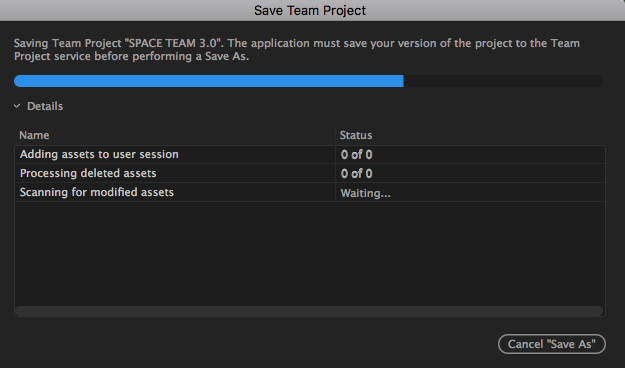Click the divider between Name and Status headers
This screenshot has height=368, width=625.
pyautogui.click(x=336, y=135)
